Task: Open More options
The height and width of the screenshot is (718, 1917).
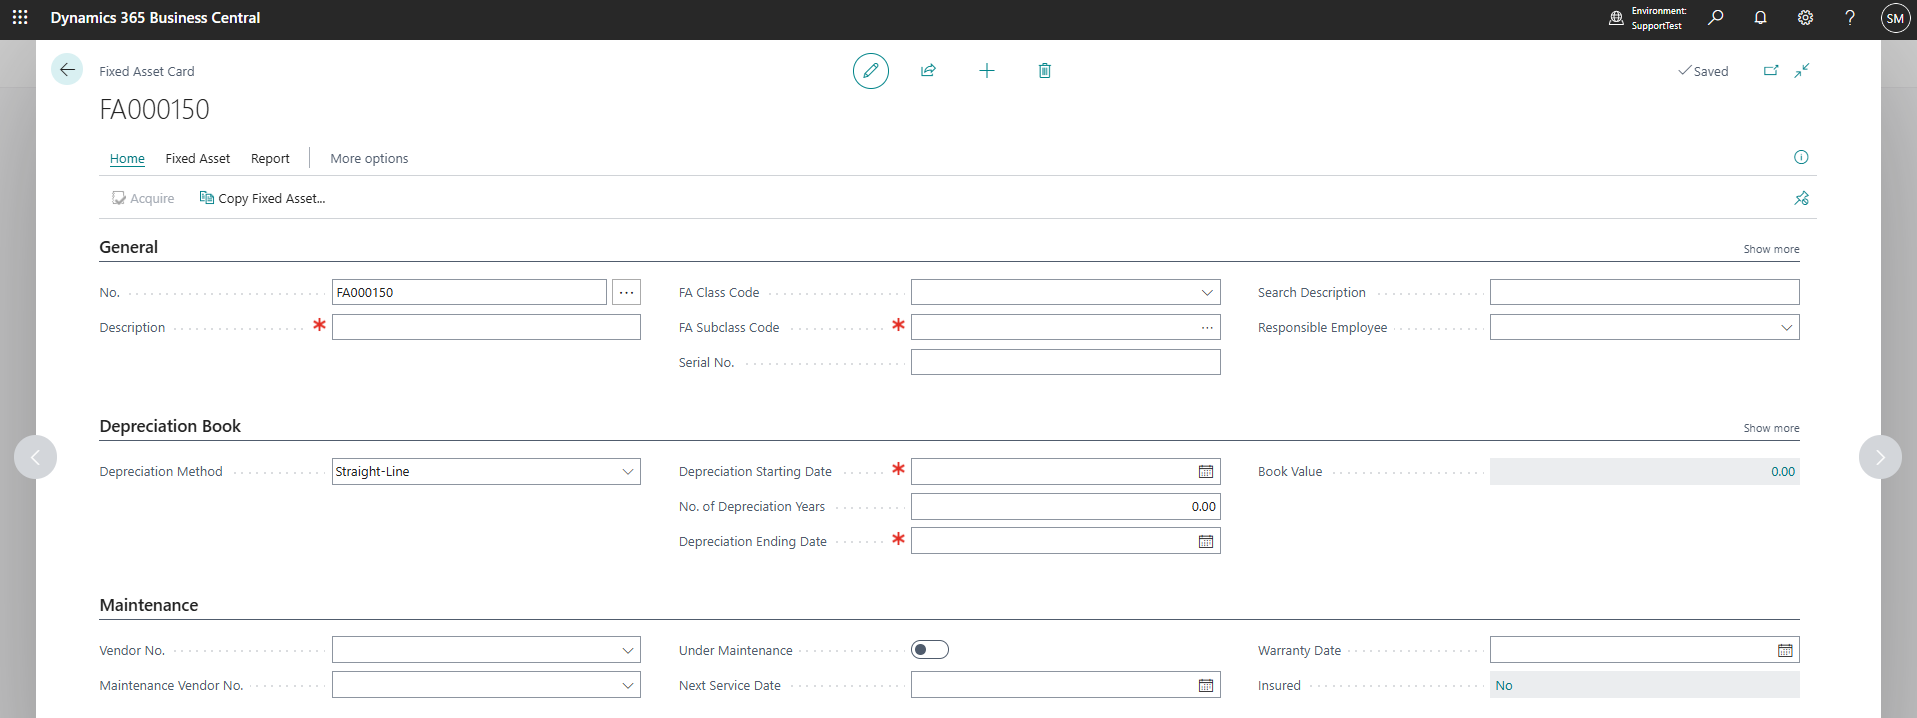Action: [x=369, y=158]
